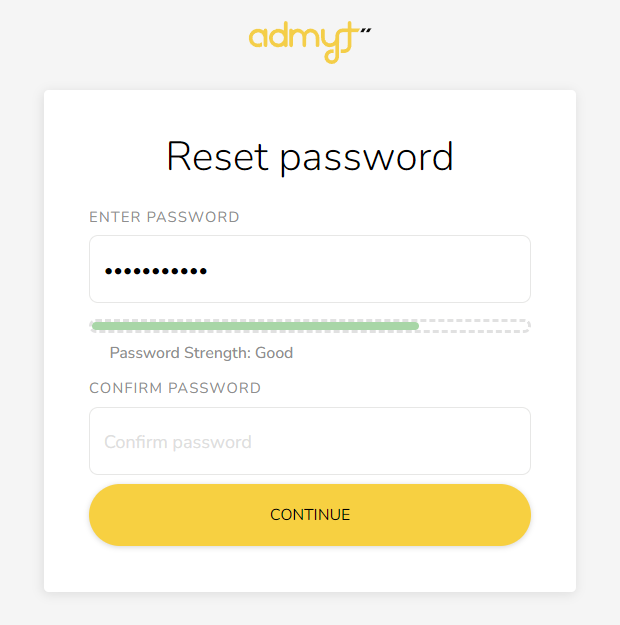Click the Password Strength: Good text
Screen dimensions: 620x625
[201, 353]
